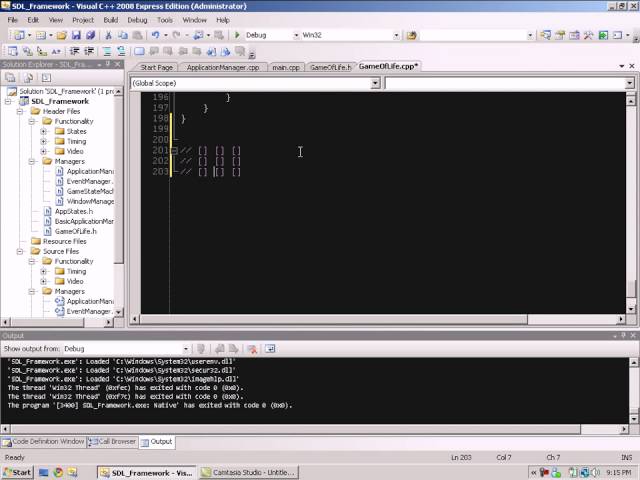The image size is (640, 480).
Task: Open the Toolbox hammer and wrench icon
Action: pyautogui.click(x=589, y=35)
